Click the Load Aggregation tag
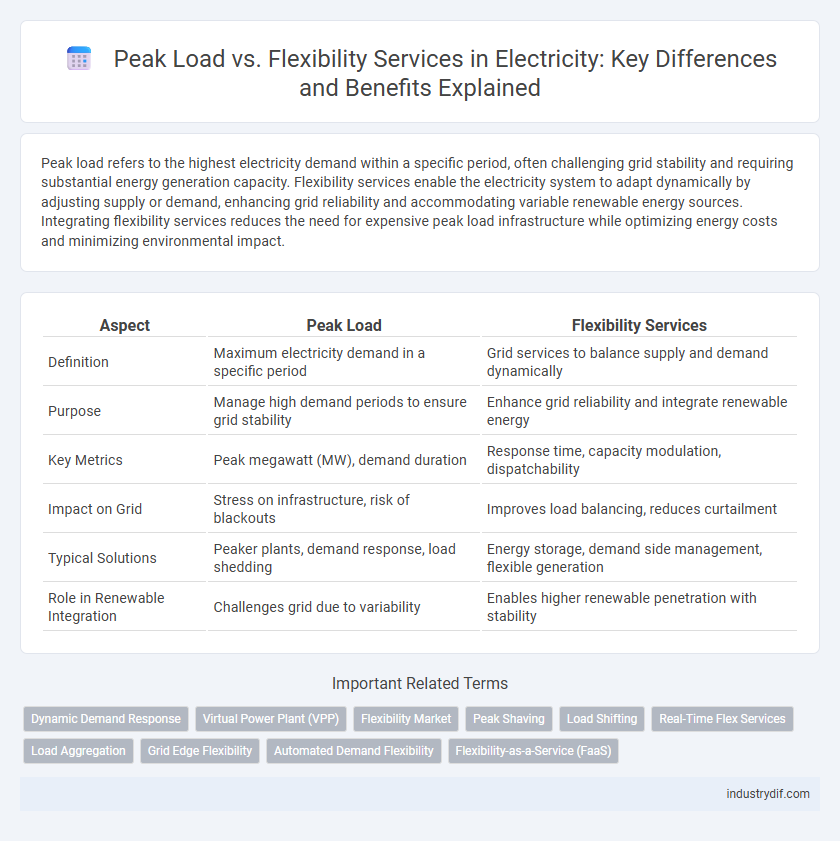This screenshot has height=841, width=840. [78, 750]
